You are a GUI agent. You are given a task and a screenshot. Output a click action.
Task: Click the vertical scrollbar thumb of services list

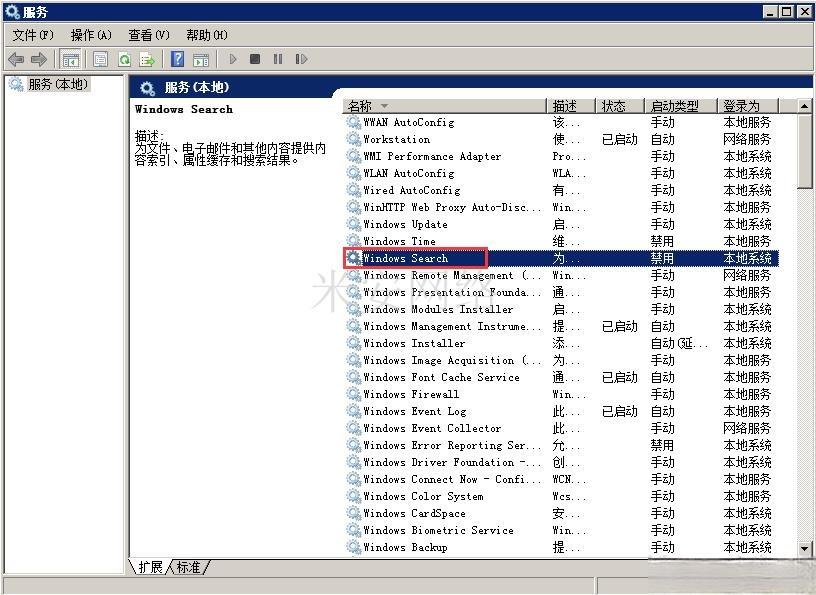coord(804,151)
